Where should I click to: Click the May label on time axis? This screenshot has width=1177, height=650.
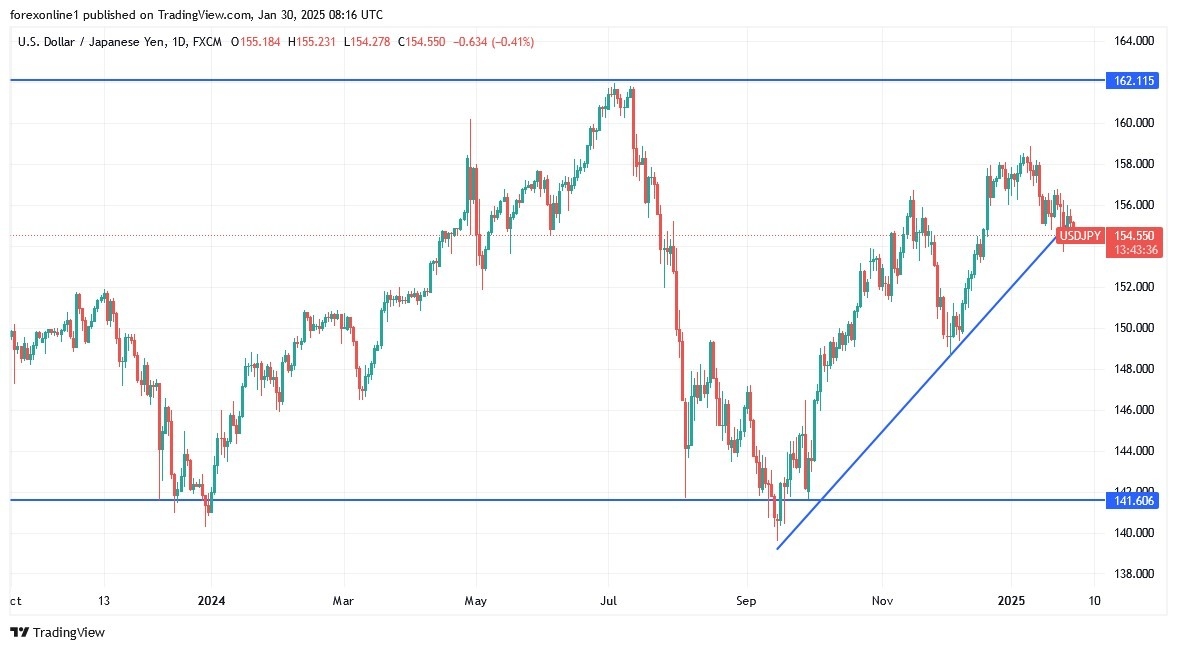click(476, 601)
